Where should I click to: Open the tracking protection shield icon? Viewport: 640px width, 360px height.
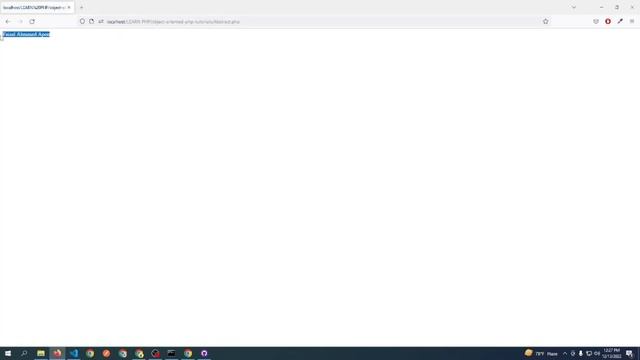click(x=82, y=21)
